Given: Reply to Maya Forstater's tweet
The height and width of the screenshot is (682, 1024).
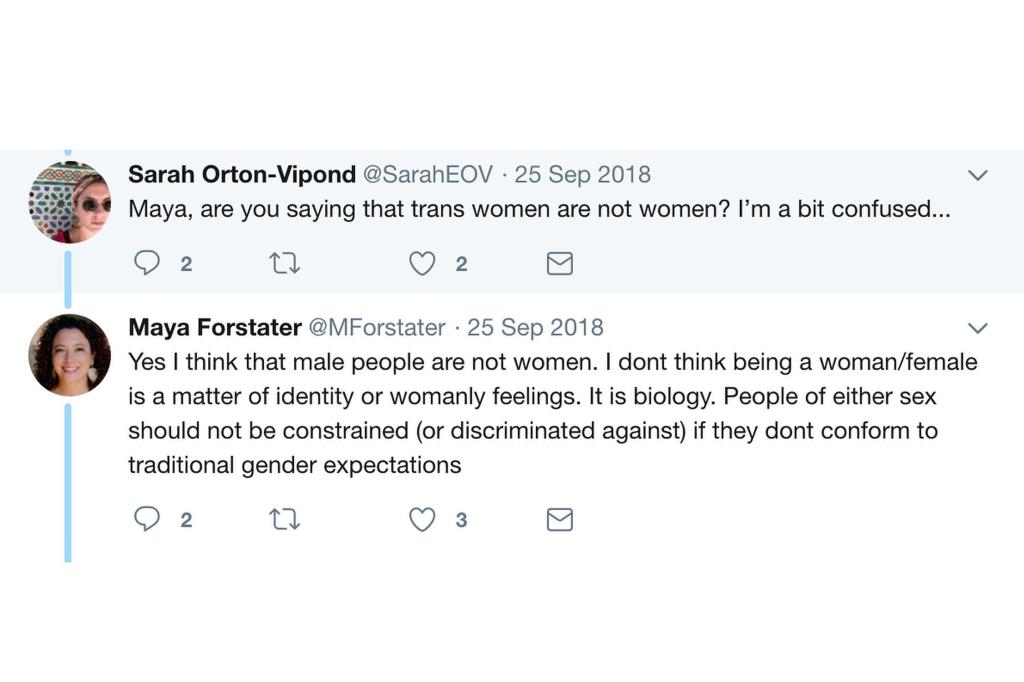Looking at the screenshot, I should [147, 519].
